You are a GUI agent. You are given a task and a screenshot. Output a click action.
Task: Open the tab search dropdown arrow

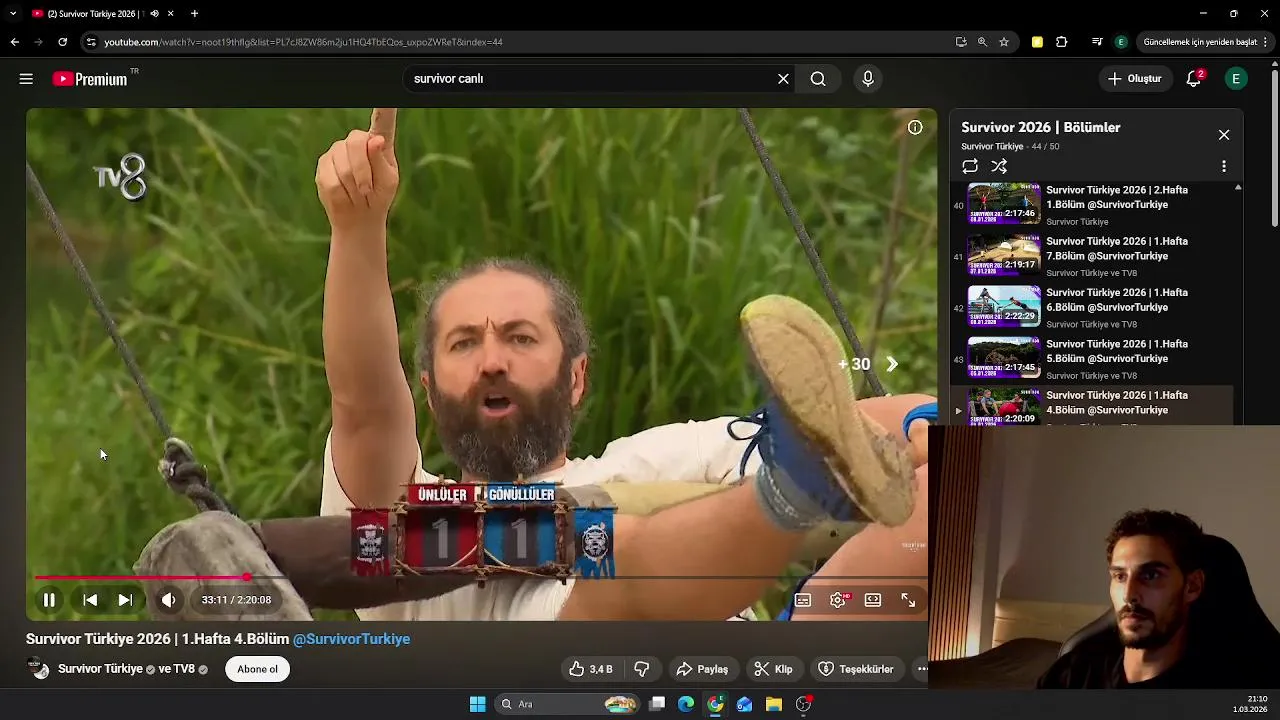pyautogui.click(x=13, y=14)
